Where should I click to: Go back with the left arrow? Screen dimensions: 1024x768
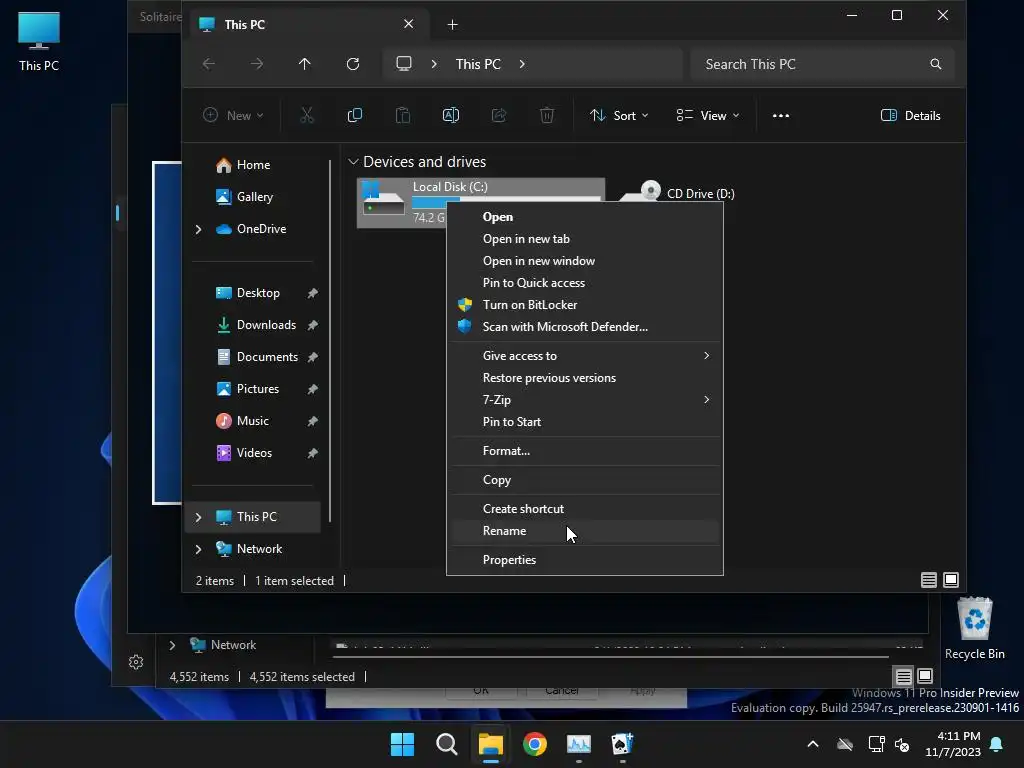[209, 64]
